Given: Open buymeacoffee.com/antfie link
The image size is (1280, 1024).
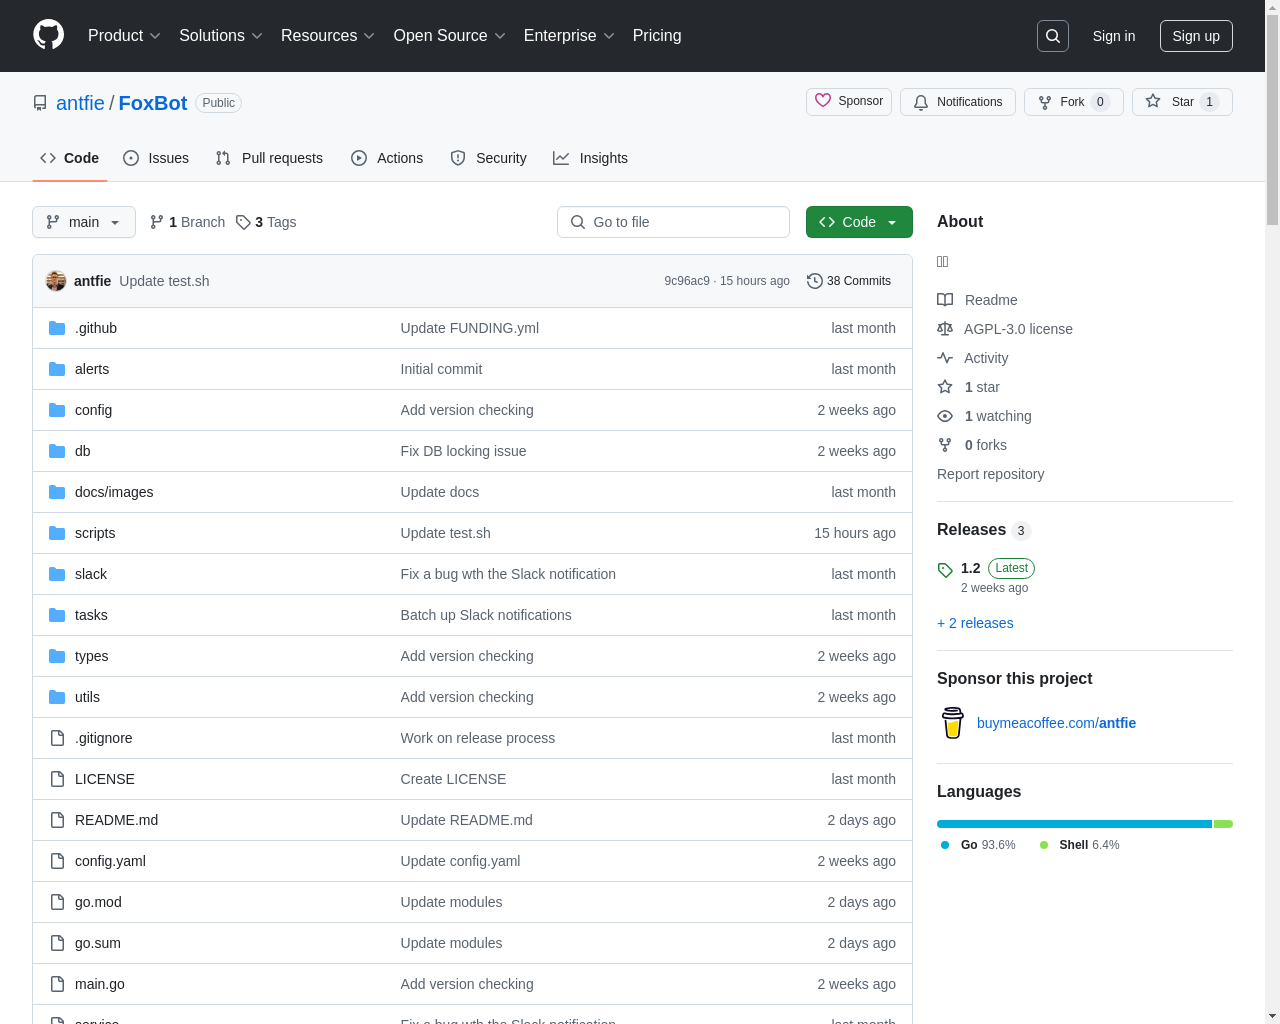Looking at the screenshot, I should pos(1056,723).
